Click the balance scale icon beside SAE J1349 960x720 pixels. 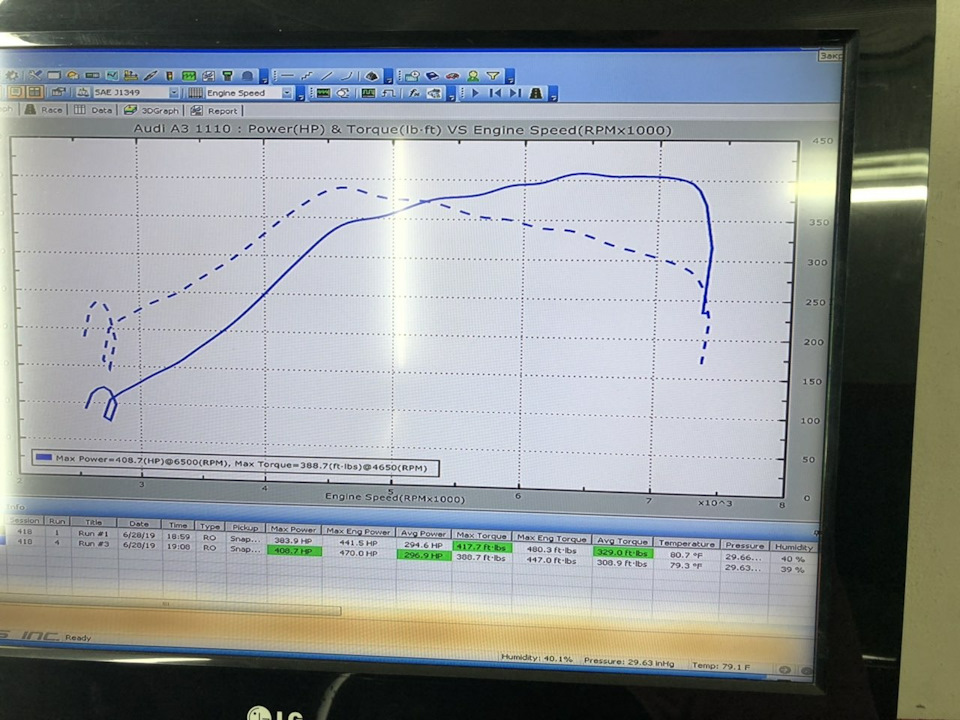click(83, 92)
